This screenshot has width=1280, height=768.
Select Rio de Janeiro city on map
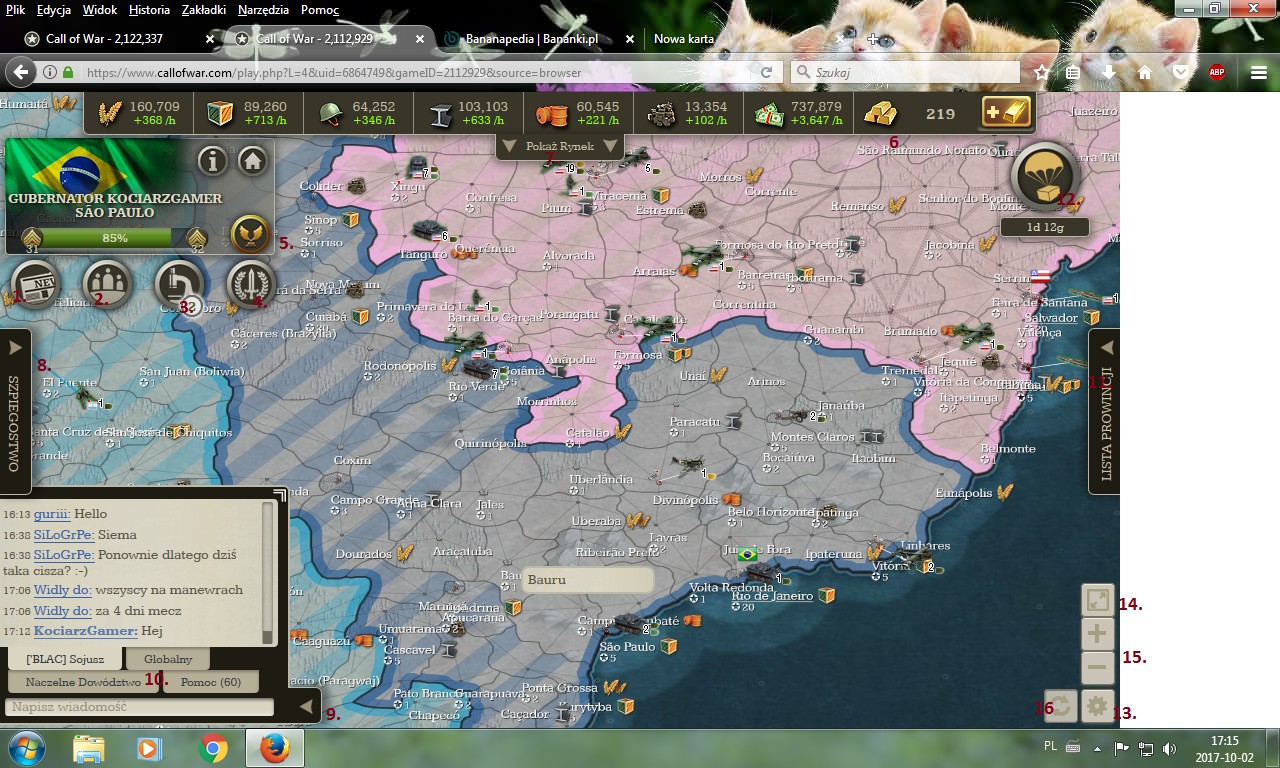(x=773, y=596)
